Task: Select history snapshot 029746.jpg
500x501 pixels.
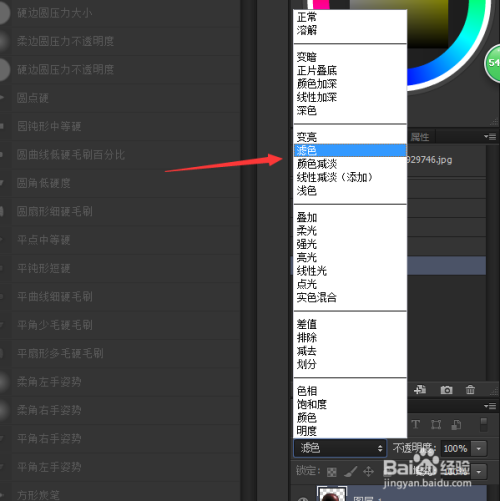Action: (x=430, y=160)
